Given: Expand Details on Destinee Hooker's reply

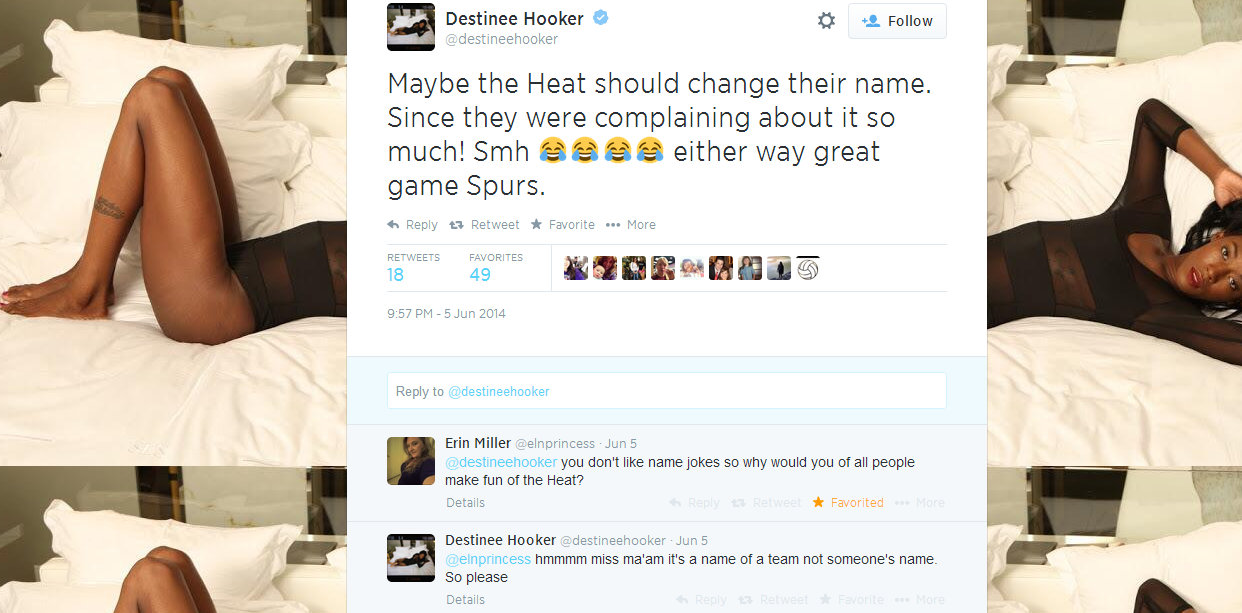Looking at the screenshot, I should coord(465,600).
